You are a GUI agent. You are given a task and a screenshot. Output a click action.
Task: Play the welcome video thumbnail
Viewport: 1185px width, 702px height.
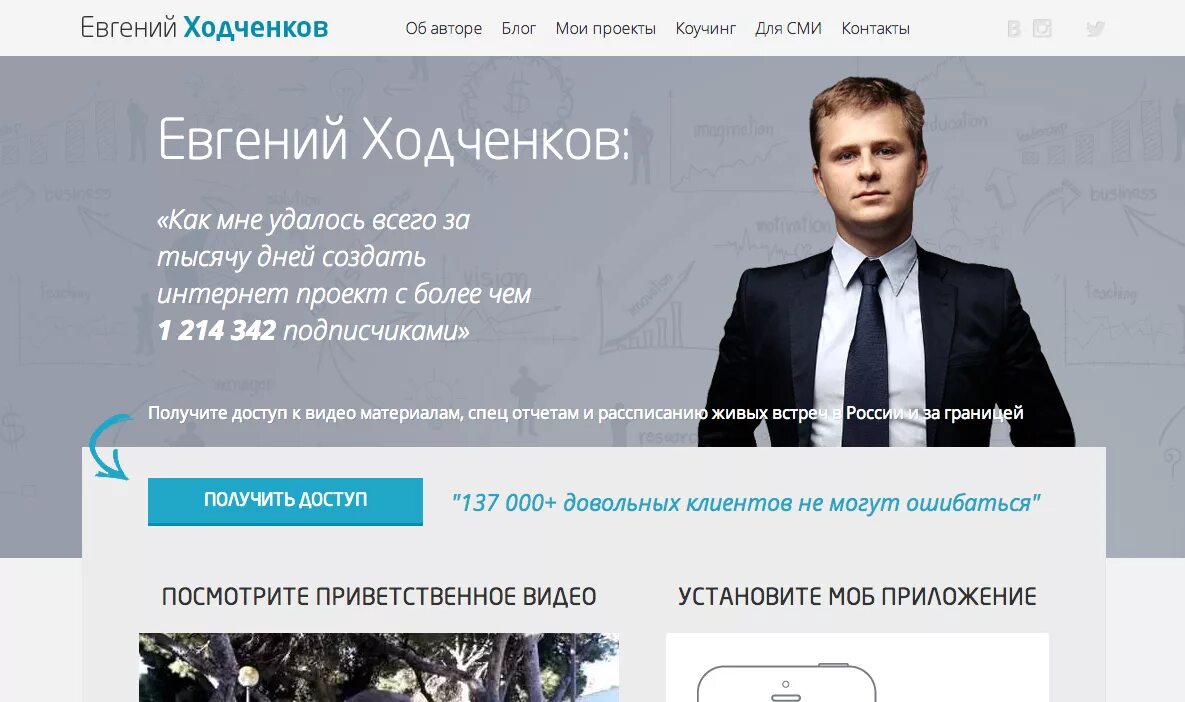(379, 667)
